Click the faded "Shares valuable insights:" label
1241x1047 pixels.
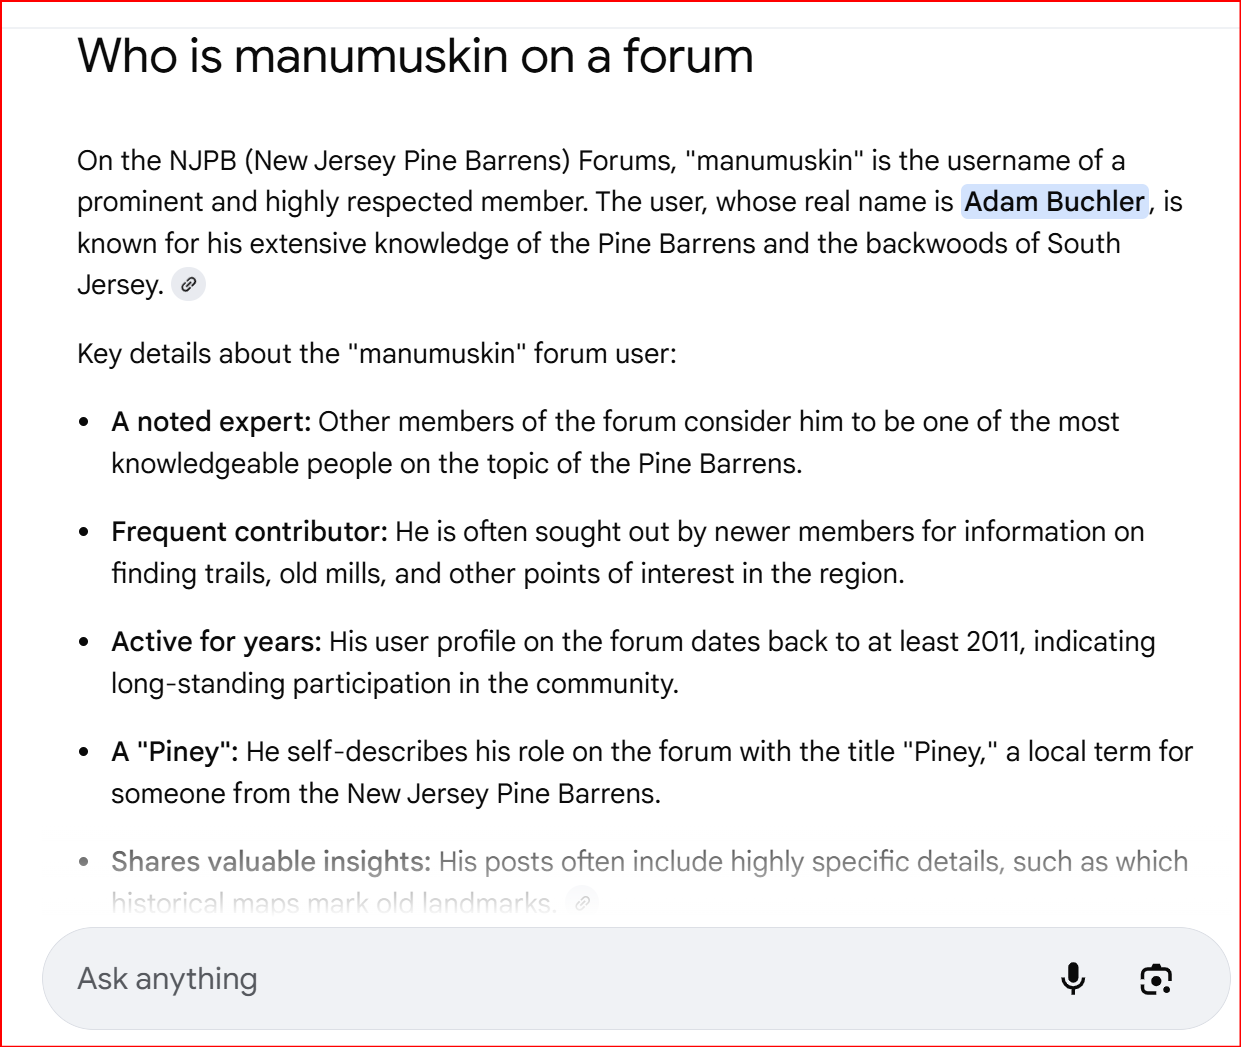point(270,862)
